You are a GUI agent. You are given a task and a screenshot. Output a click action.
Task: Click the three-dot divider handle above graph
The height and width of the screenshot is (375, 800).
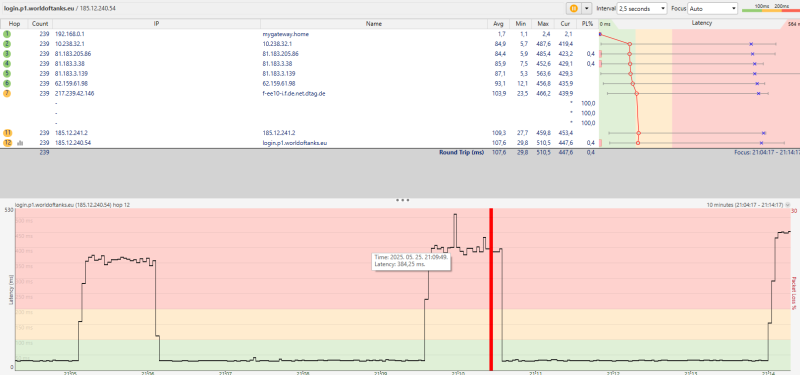click(403, 201)
